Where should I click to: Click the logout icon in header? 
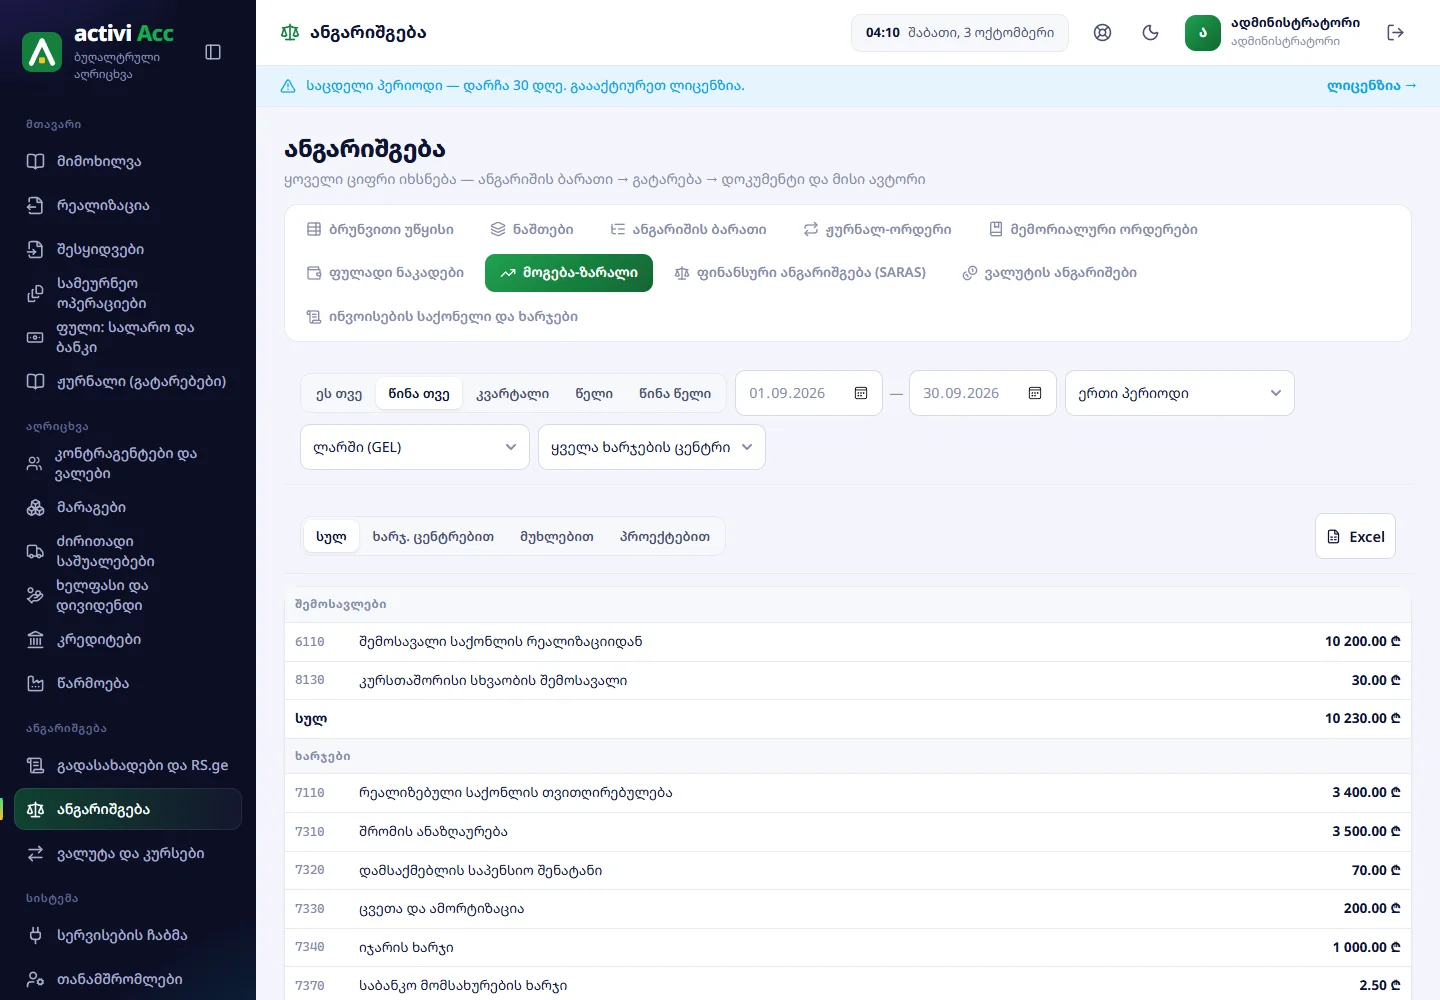tap(1396, 33)
